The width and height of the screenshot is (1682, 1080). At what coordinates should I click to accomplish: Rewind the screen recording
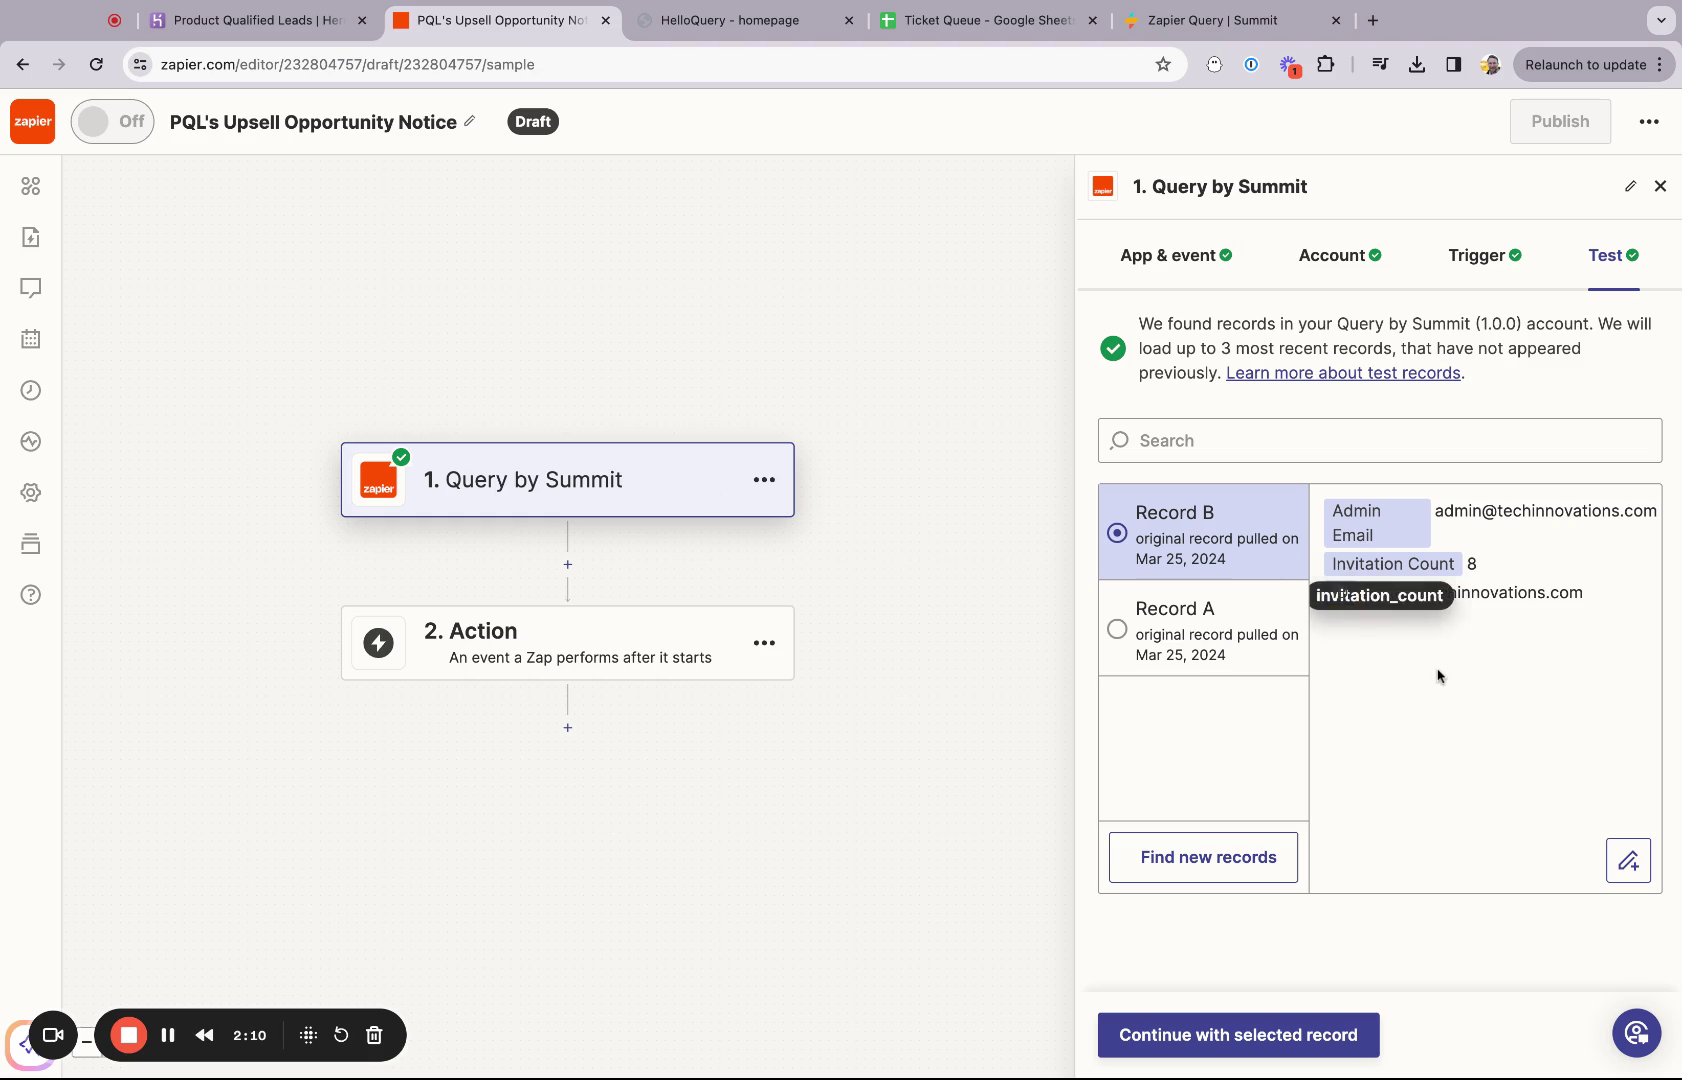tap(204, 1035)
